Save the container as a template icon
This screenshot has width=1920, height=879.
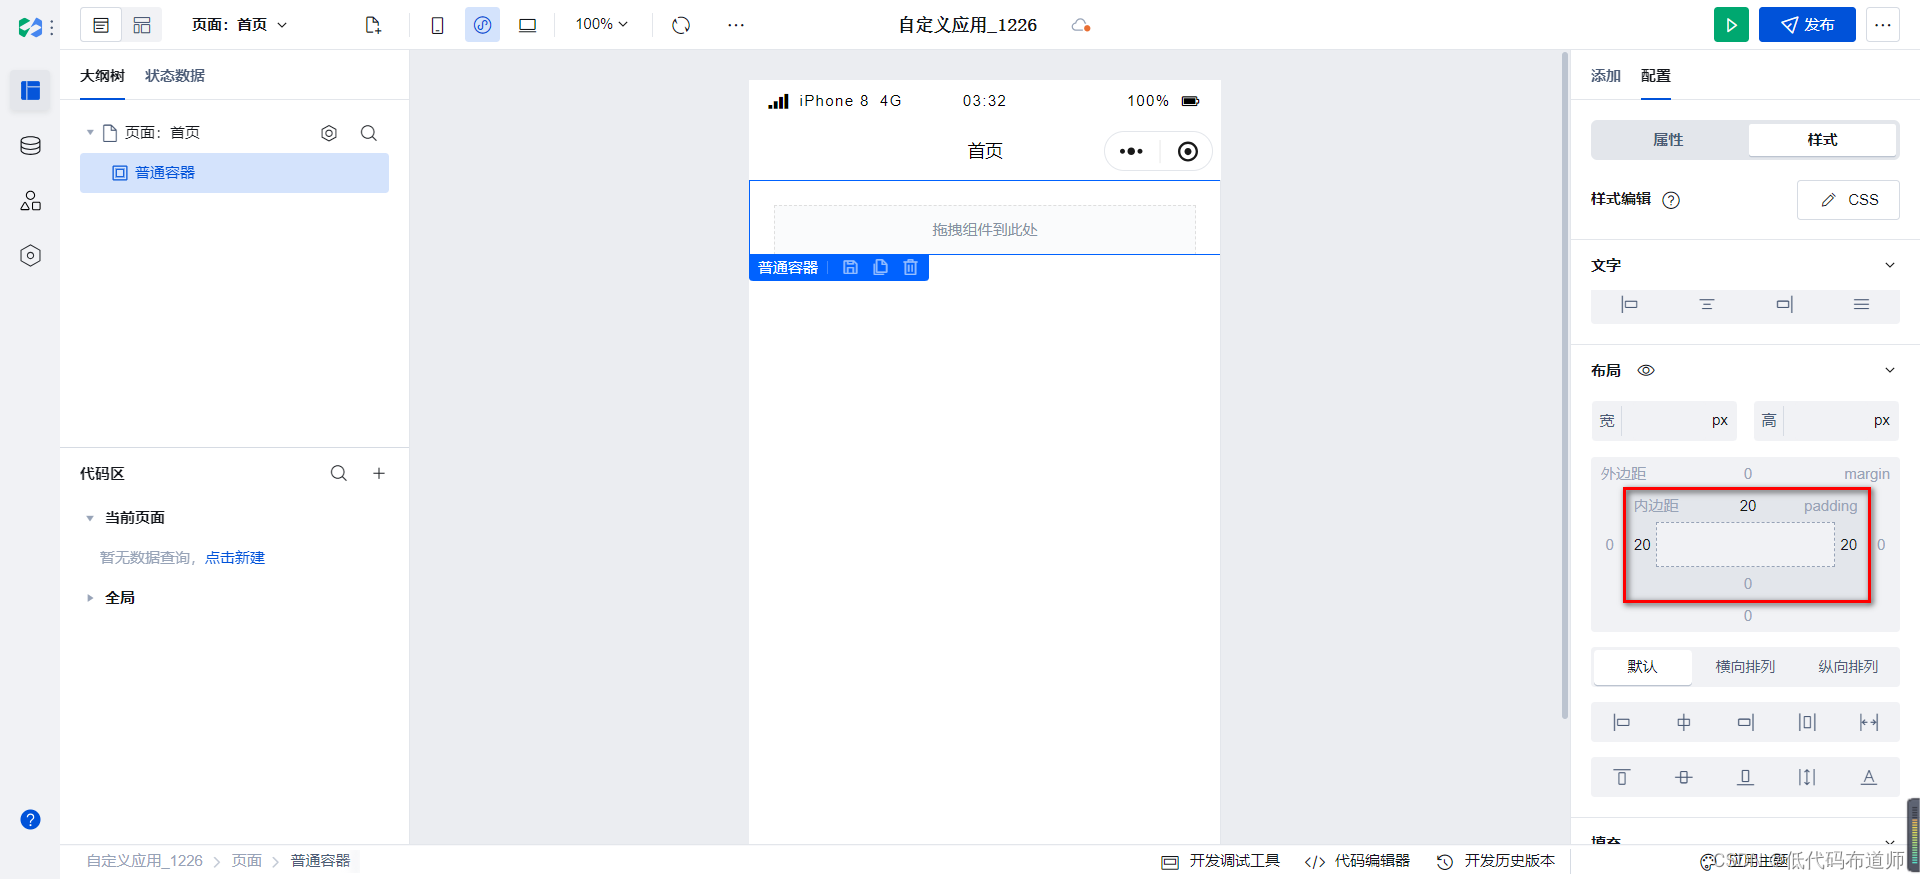pyautogui.click(x=850, y=268)
